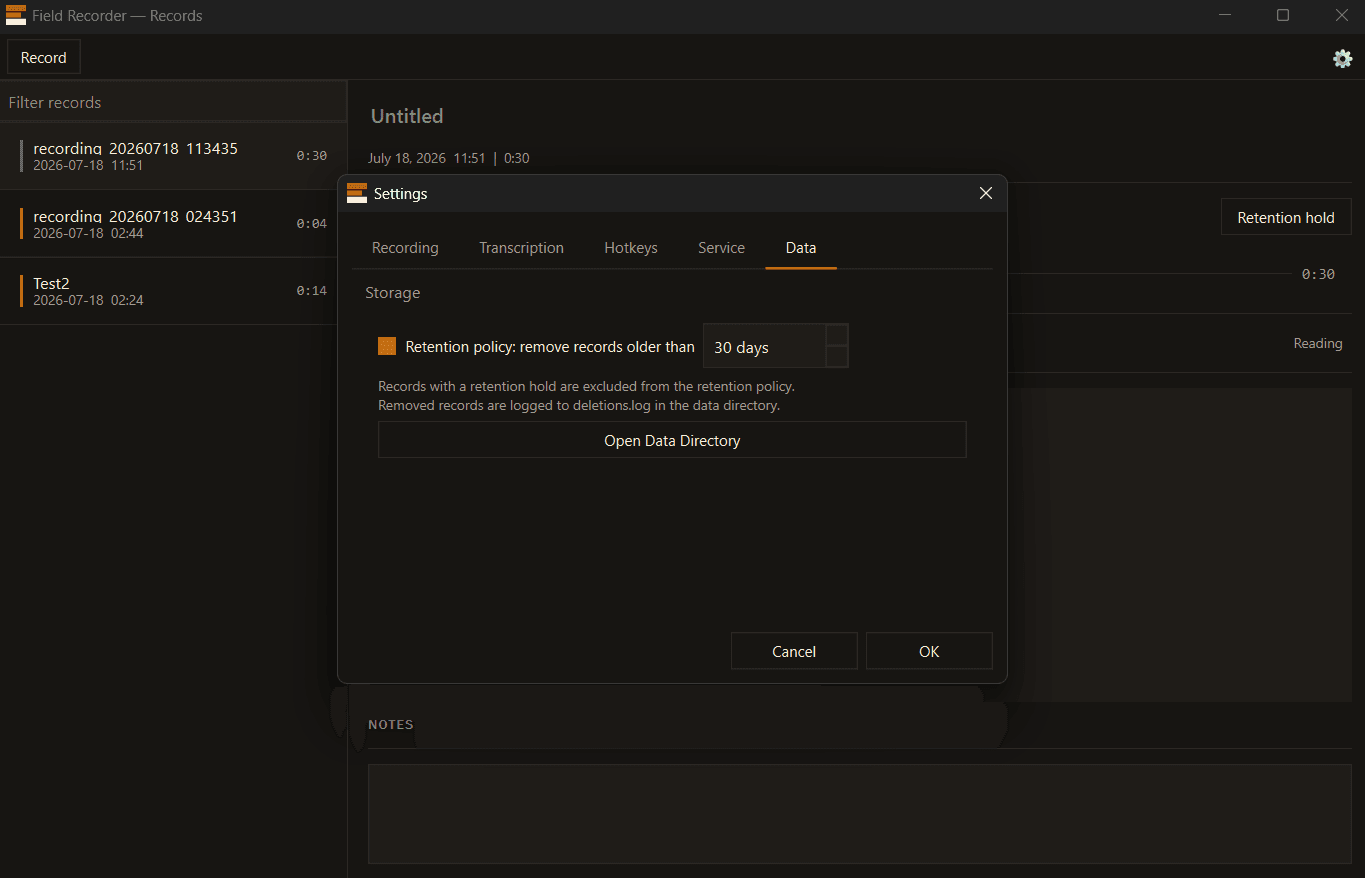1365x878 pixels.
Task: Click the Storage section heading
Action: click(x=393, y=293)
